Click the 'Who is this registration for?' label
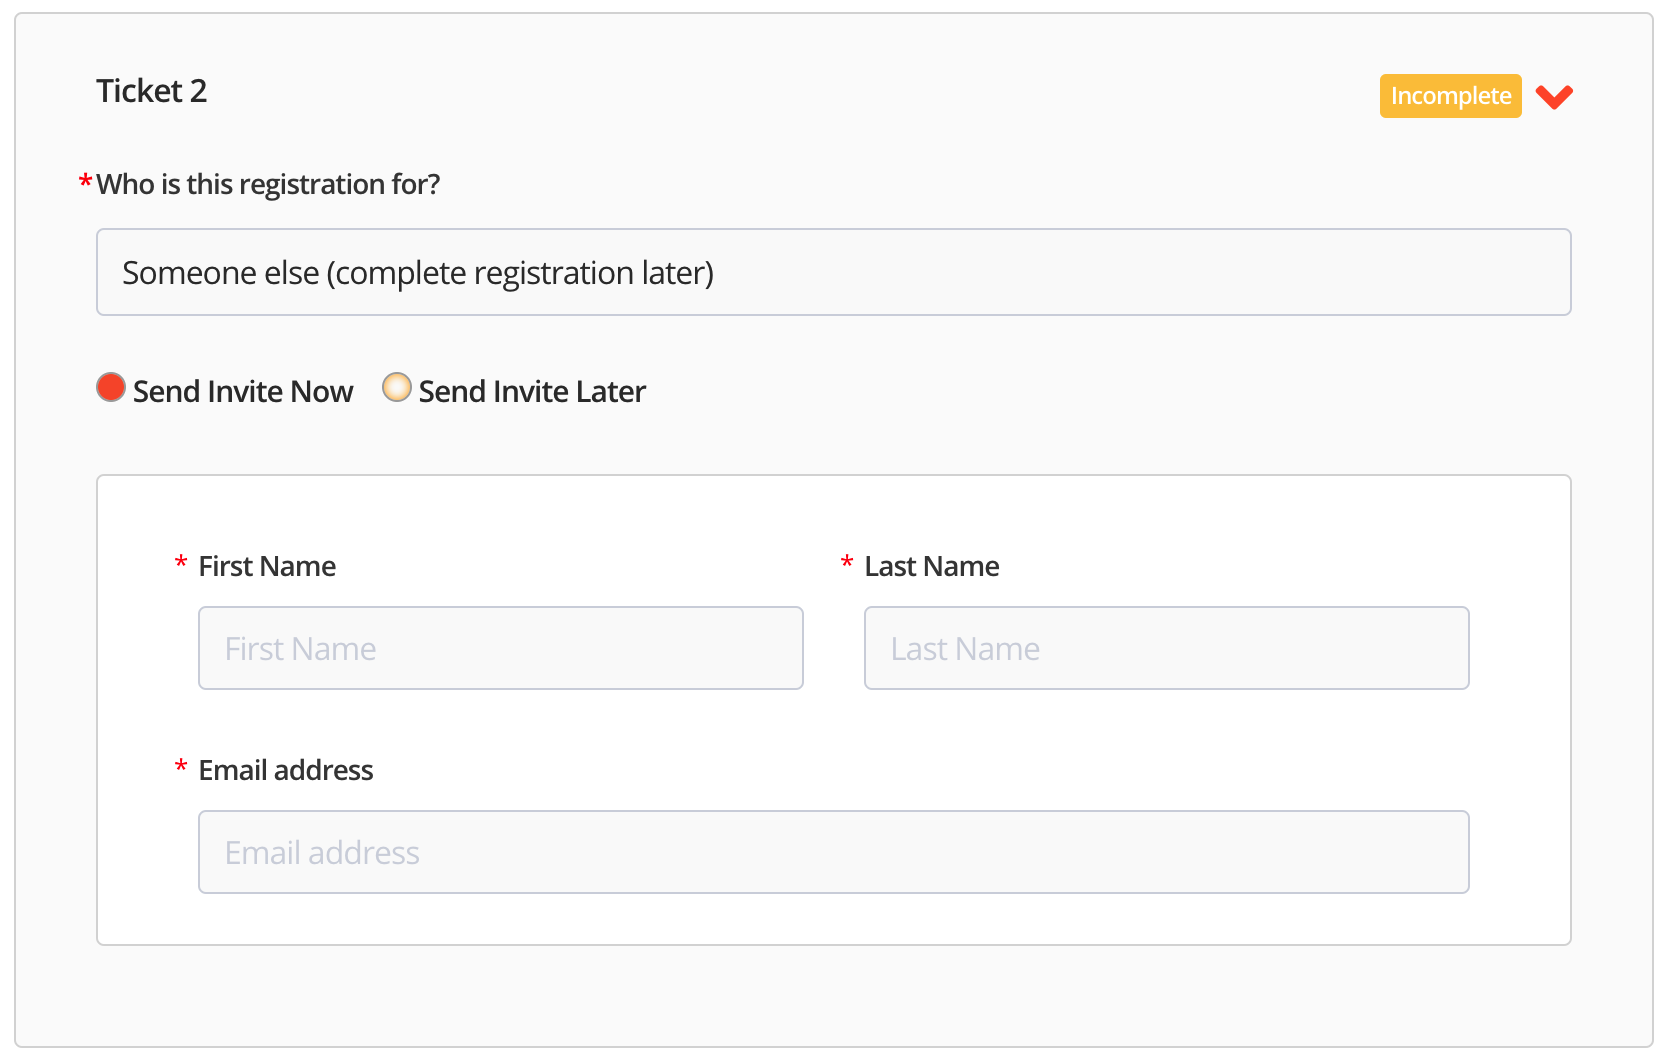Viewport: 1670px width, 1060px height. pyautogui.click(x=268, y=184)
